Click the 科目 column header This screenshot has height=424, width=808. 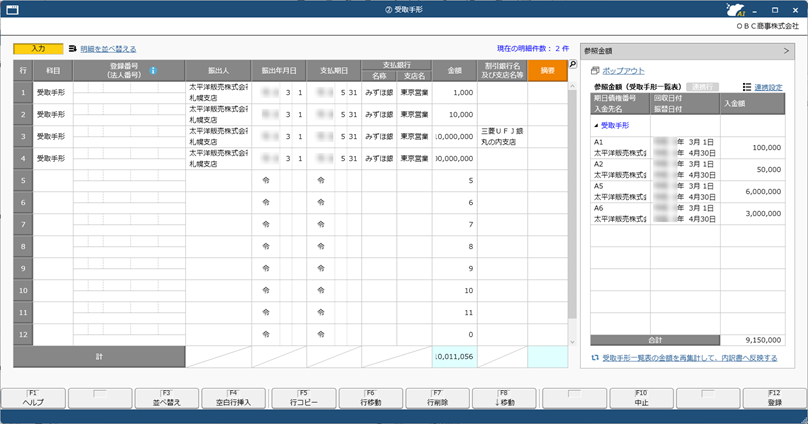point(53,71)
